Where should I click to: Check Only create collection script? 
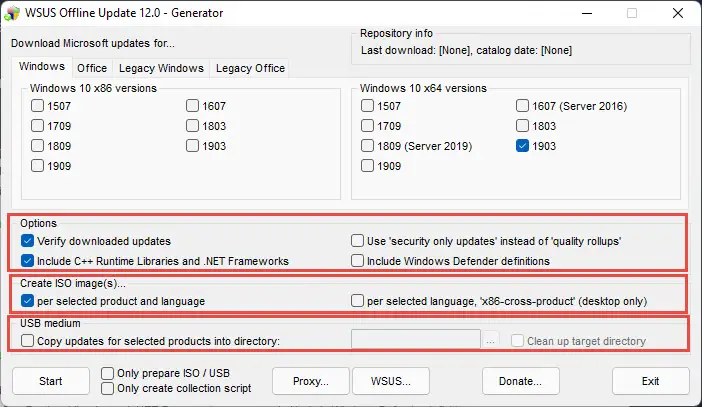tap(107, 388)
